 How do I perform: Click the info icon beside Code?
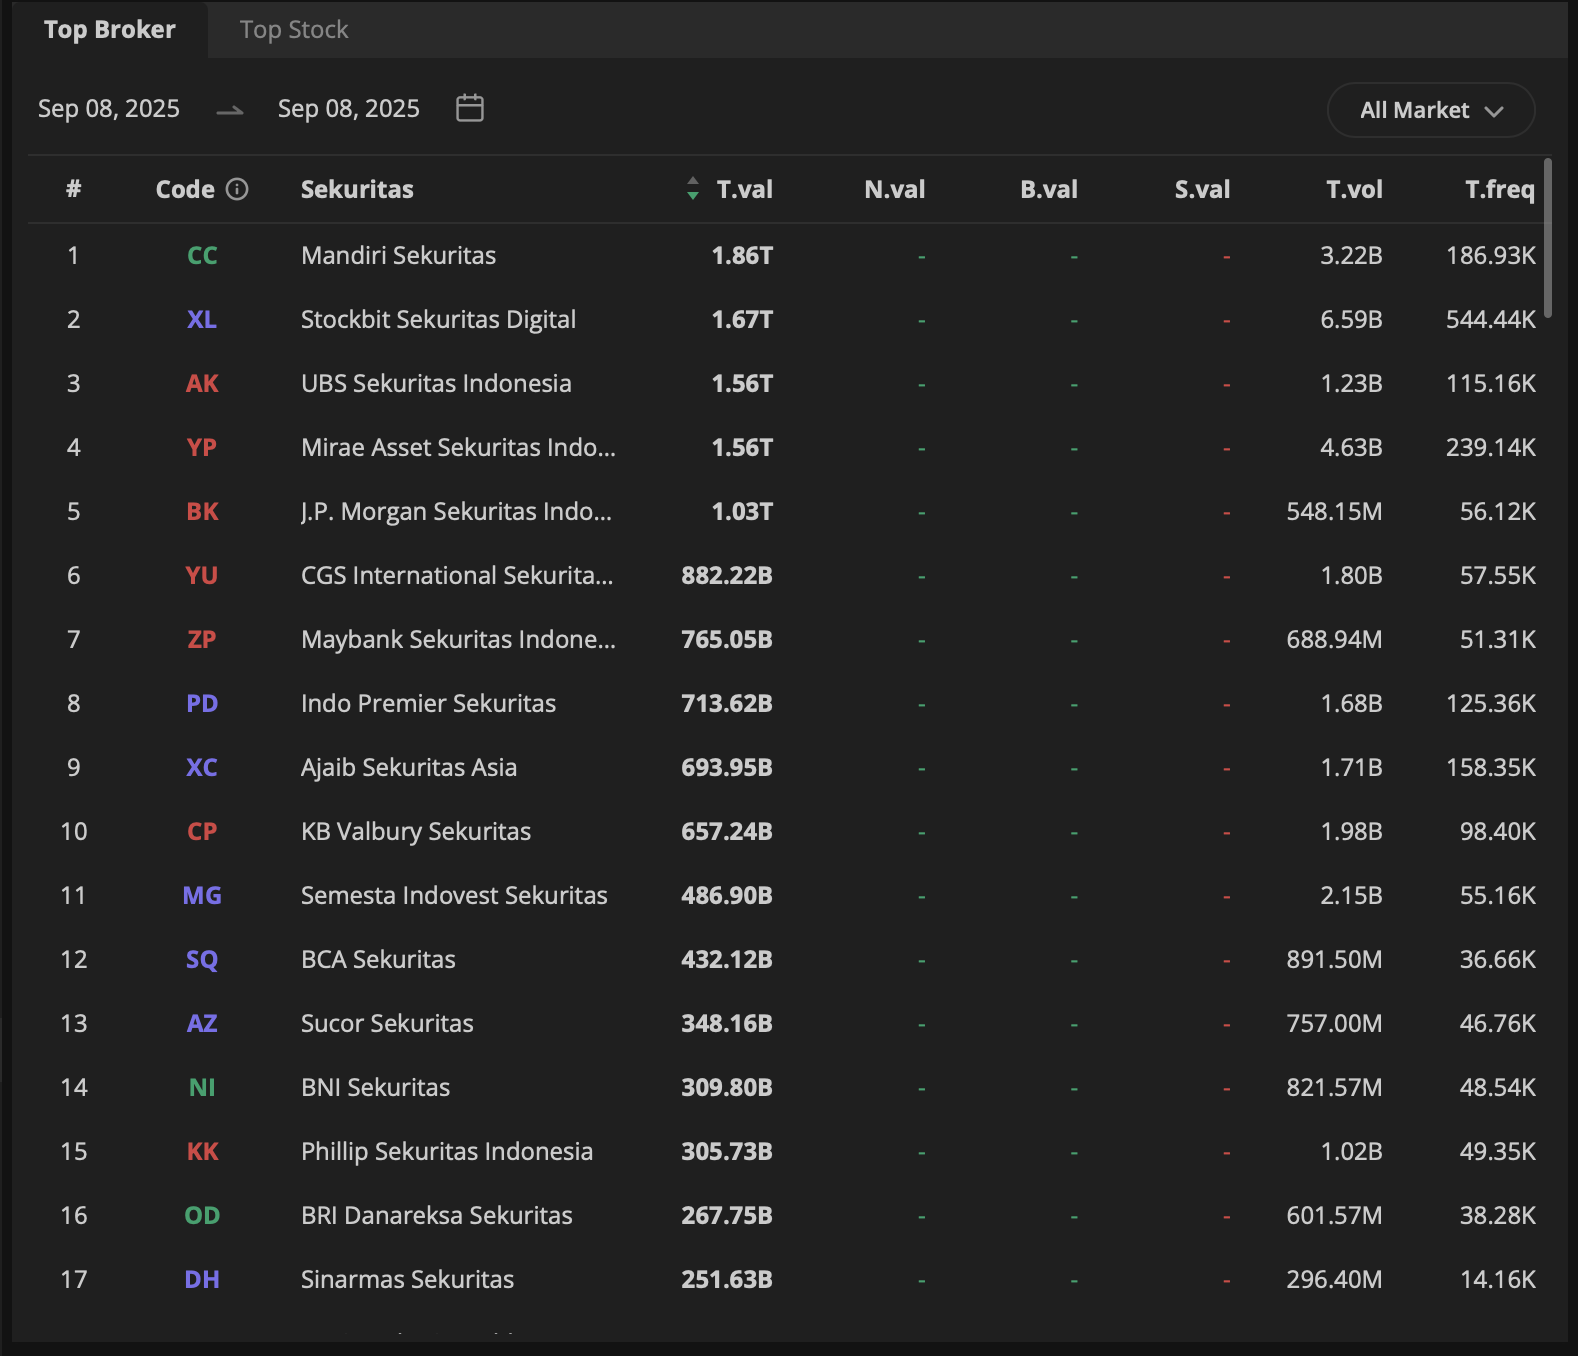[x=237, y=189]
